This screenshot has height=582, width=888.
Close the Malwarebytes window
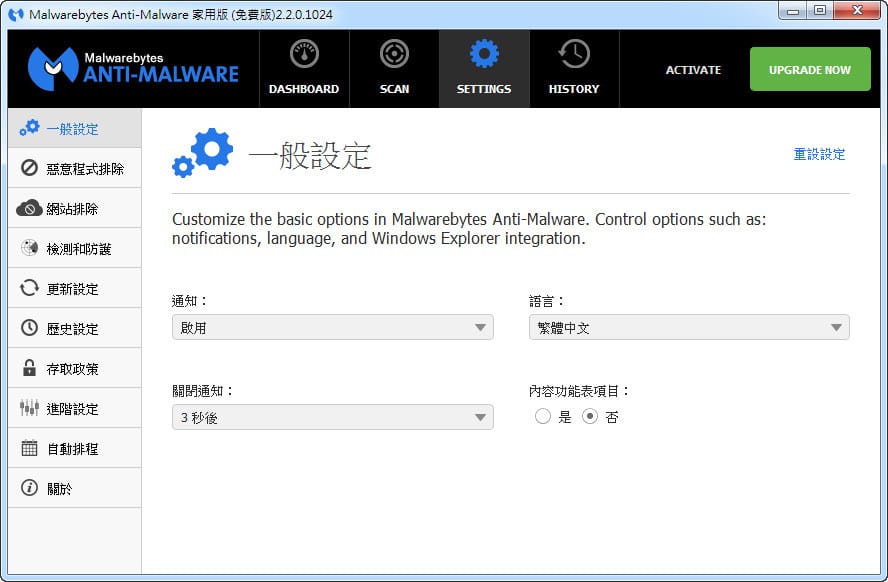pos(857,10)
